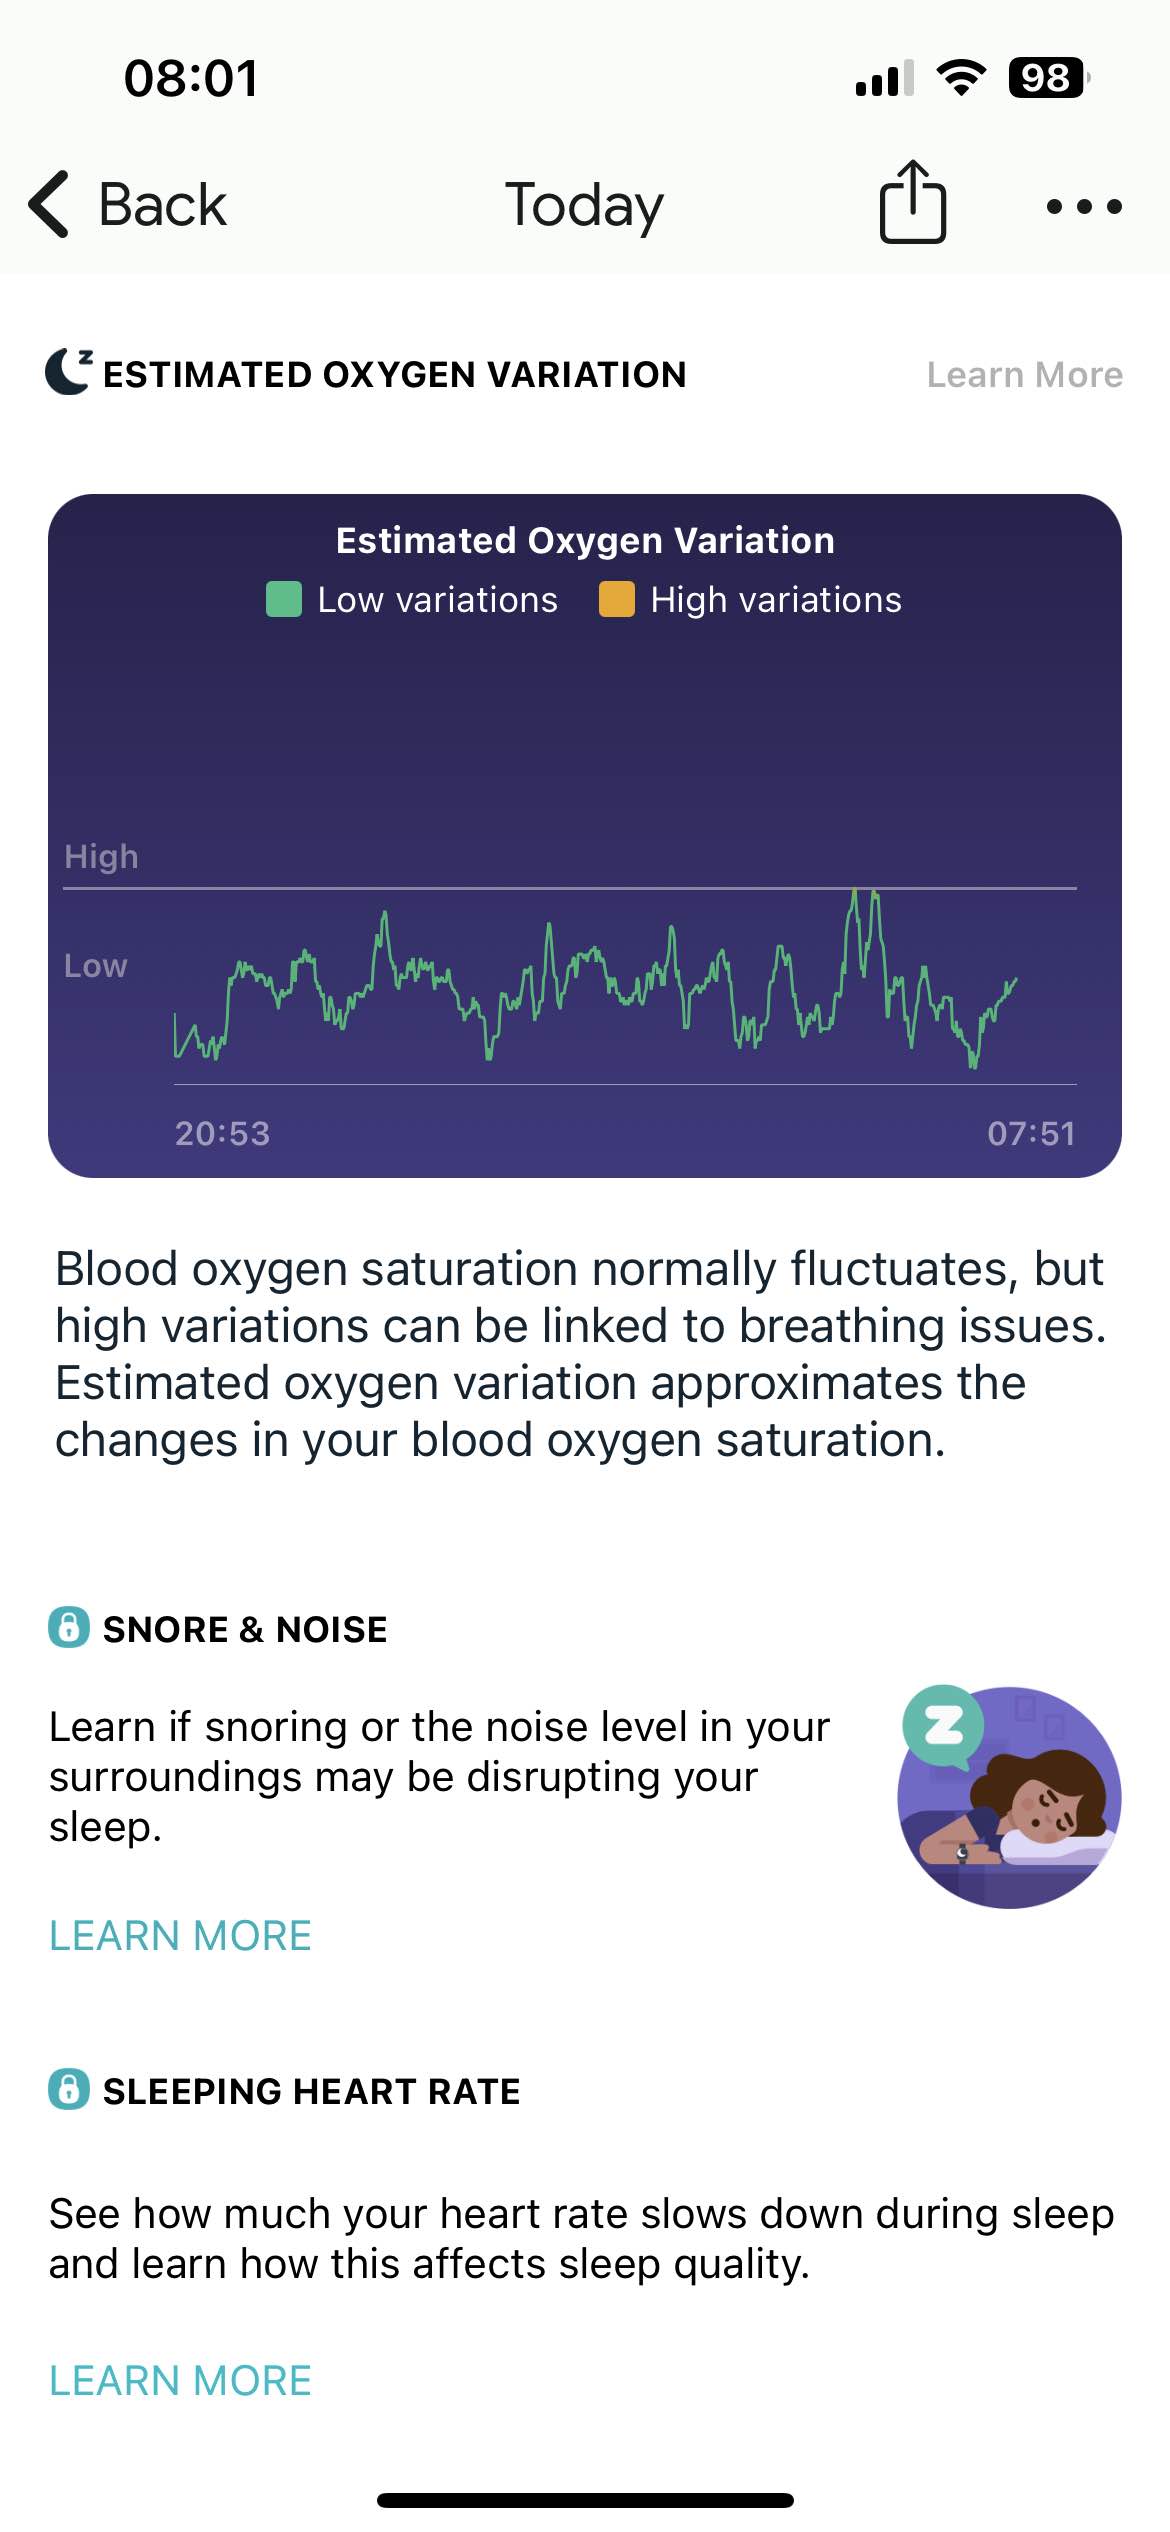Image resolution: width=1170 pixels, height=2532 pixels.
Task: Open Learn More for Estimated Oxygen Variation
Action: 1025,375
